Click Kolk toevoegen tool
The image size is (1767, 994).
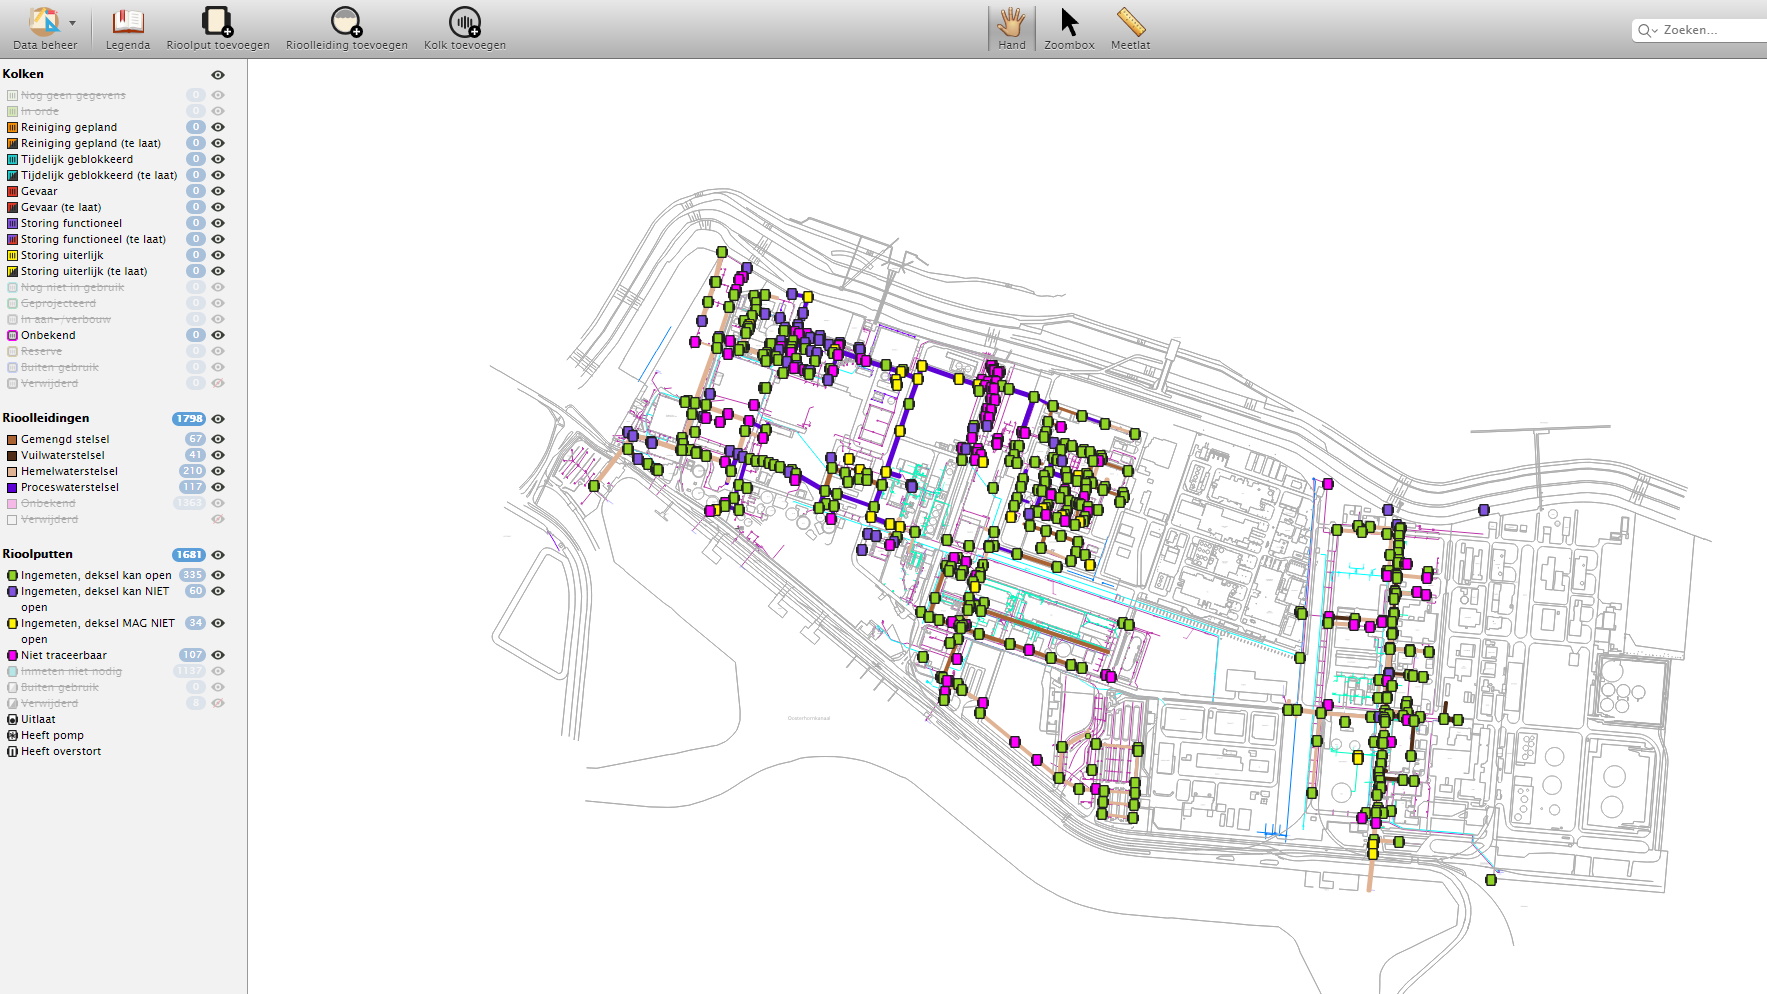(x=464, y=29)
